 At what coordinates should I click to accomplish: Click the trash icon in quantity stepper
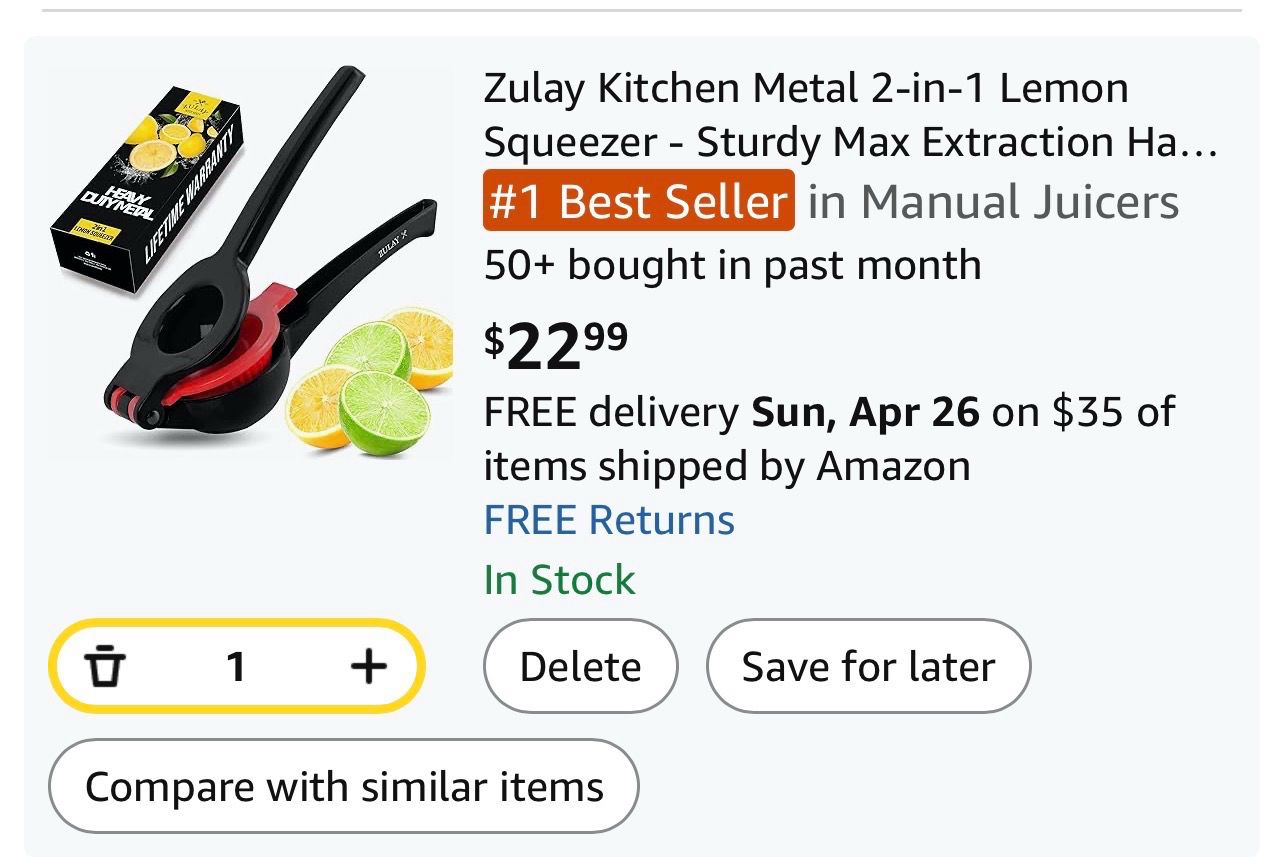(x=104, y=666)
